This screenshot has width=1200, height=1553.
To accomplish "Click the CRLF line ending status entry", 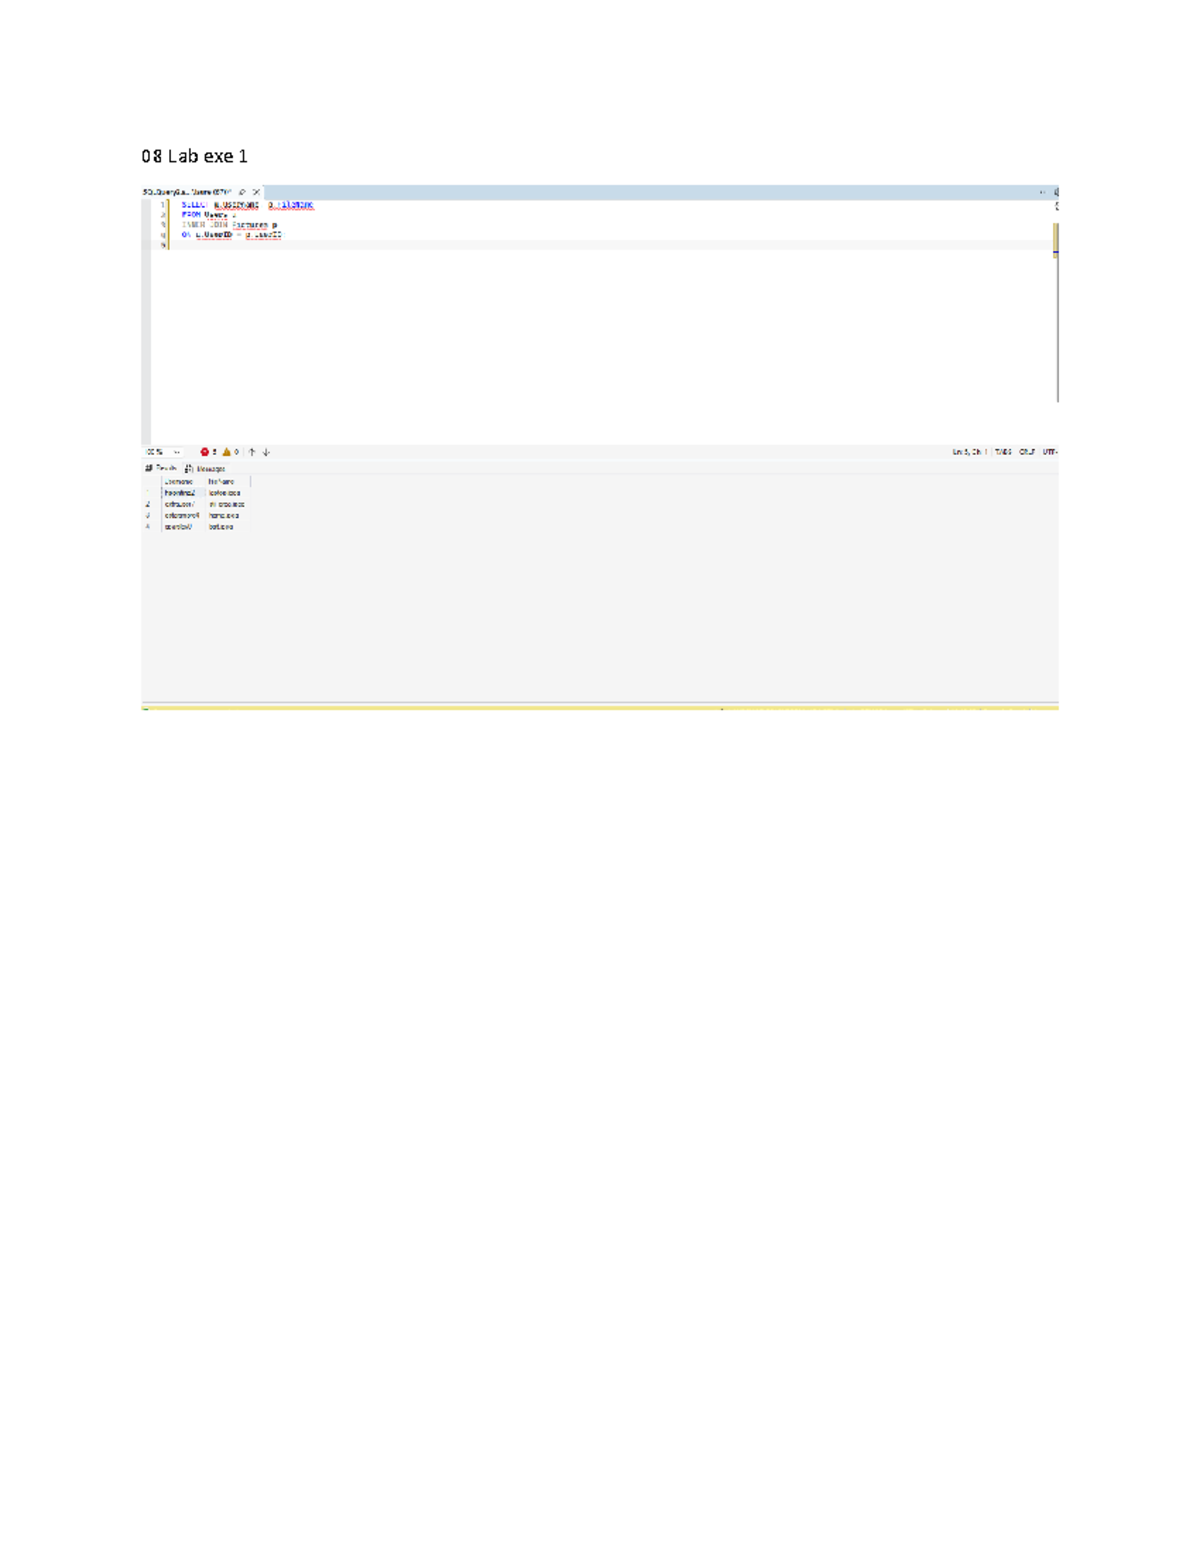I will (1027, 452).
